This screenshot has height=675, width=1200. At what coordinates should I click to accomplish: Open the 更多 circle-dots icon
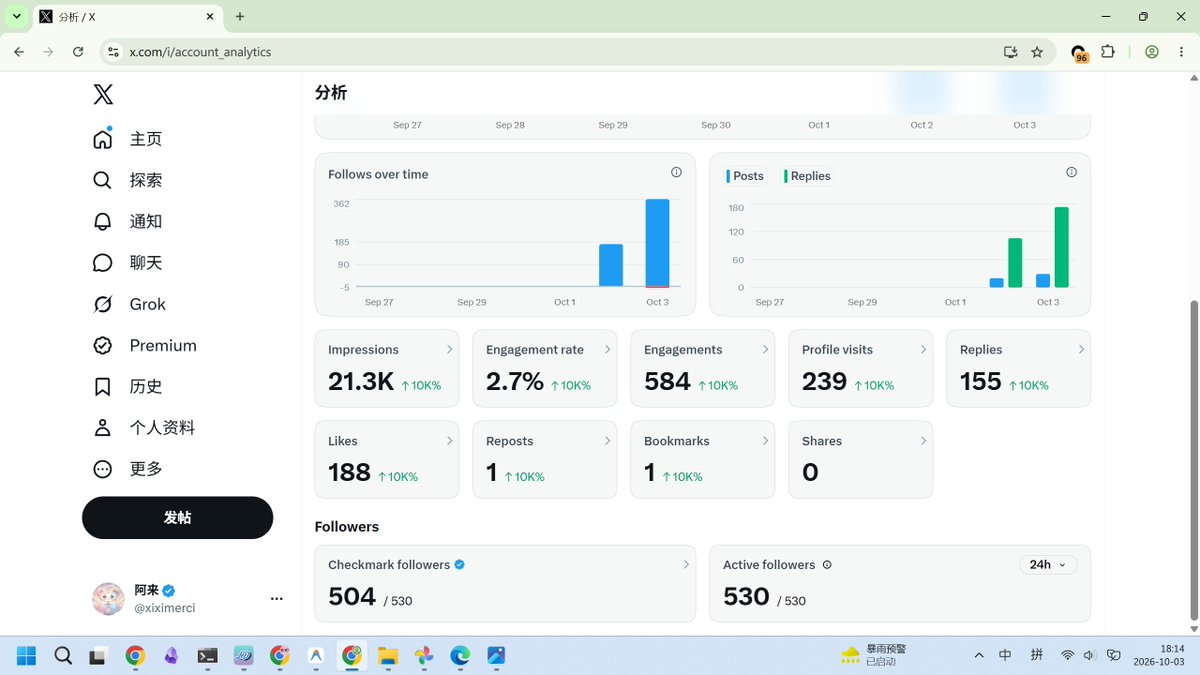[102, 469]
